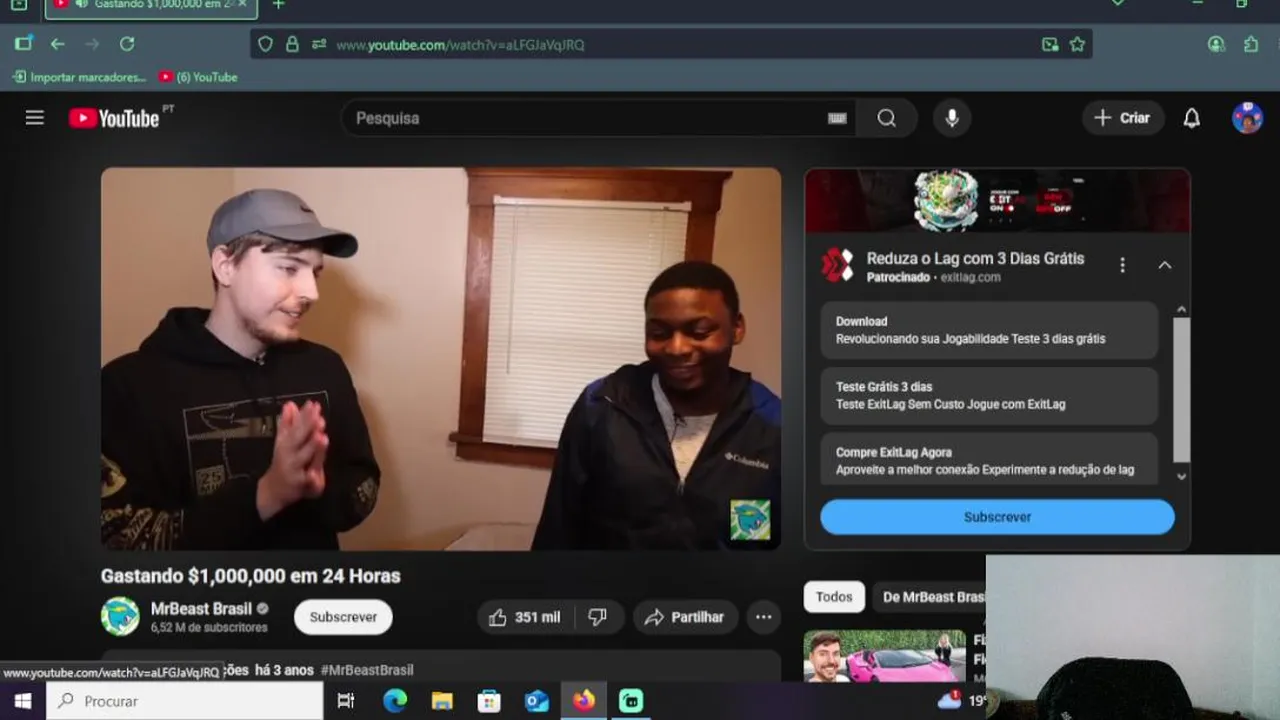Viewport: 1280px width, 720px height.
Task: Subscribe to MrBeast Brasil channel
Action: pos(343,617)
